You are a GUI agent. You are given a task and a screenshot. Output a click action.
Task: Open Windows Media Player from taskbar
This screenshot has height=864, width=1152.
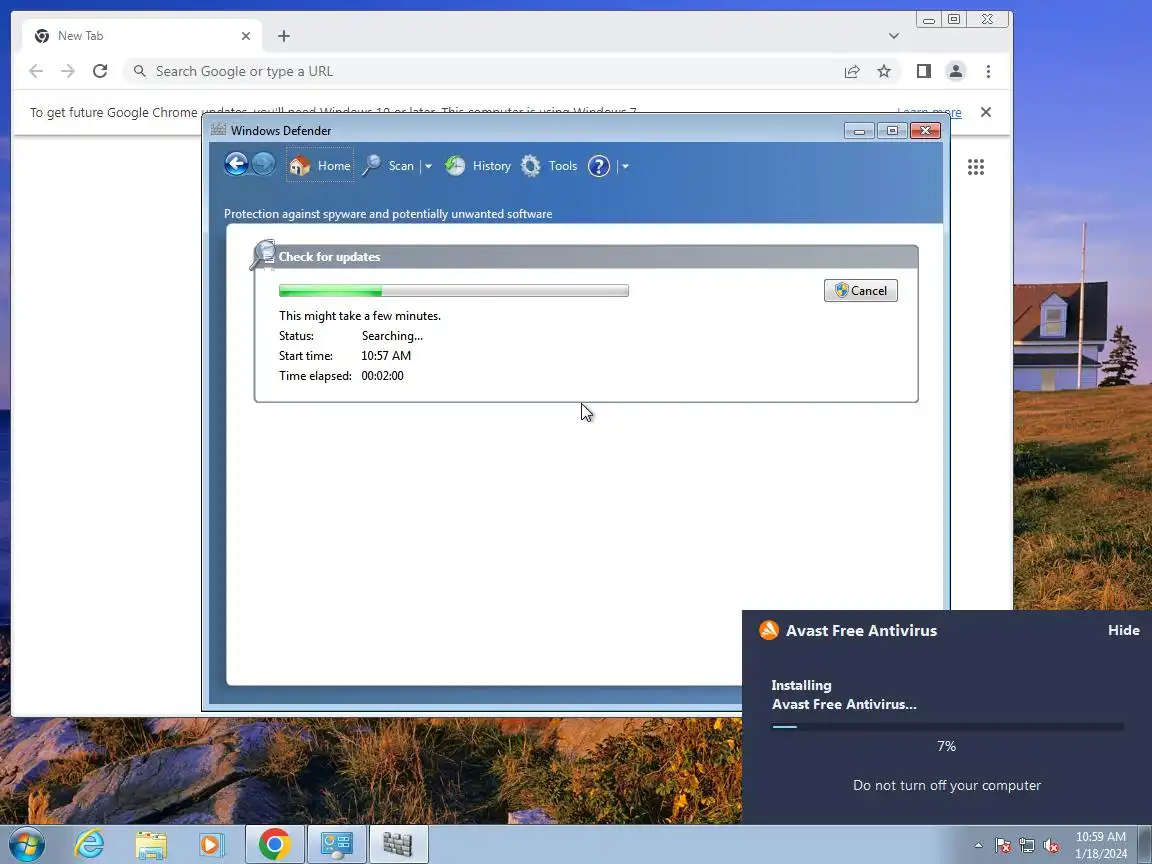(x=211, y=844)
